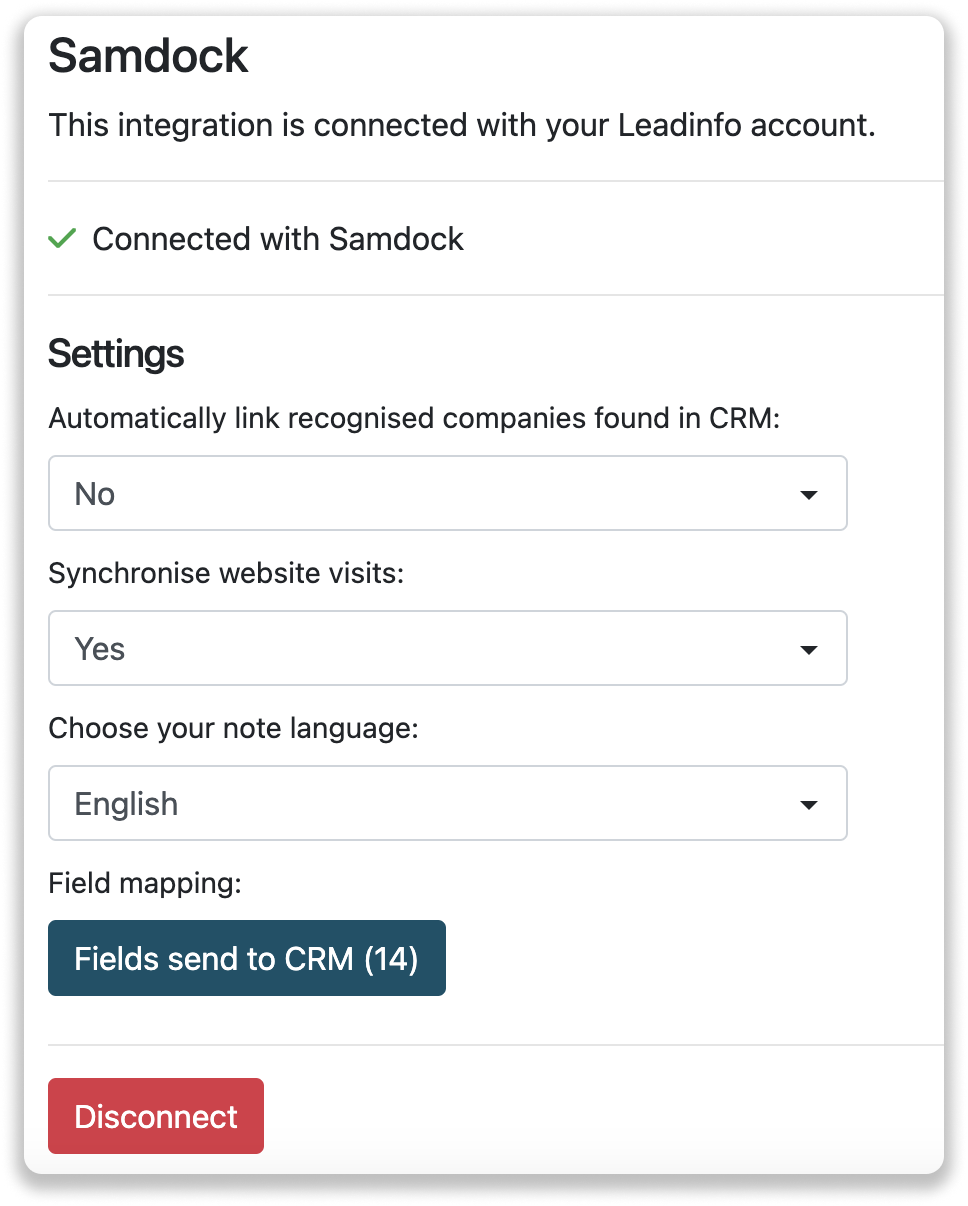Screen dimensions: 968x1206
Task: Select the English value in the language combobox
Action: coord(126,803)
